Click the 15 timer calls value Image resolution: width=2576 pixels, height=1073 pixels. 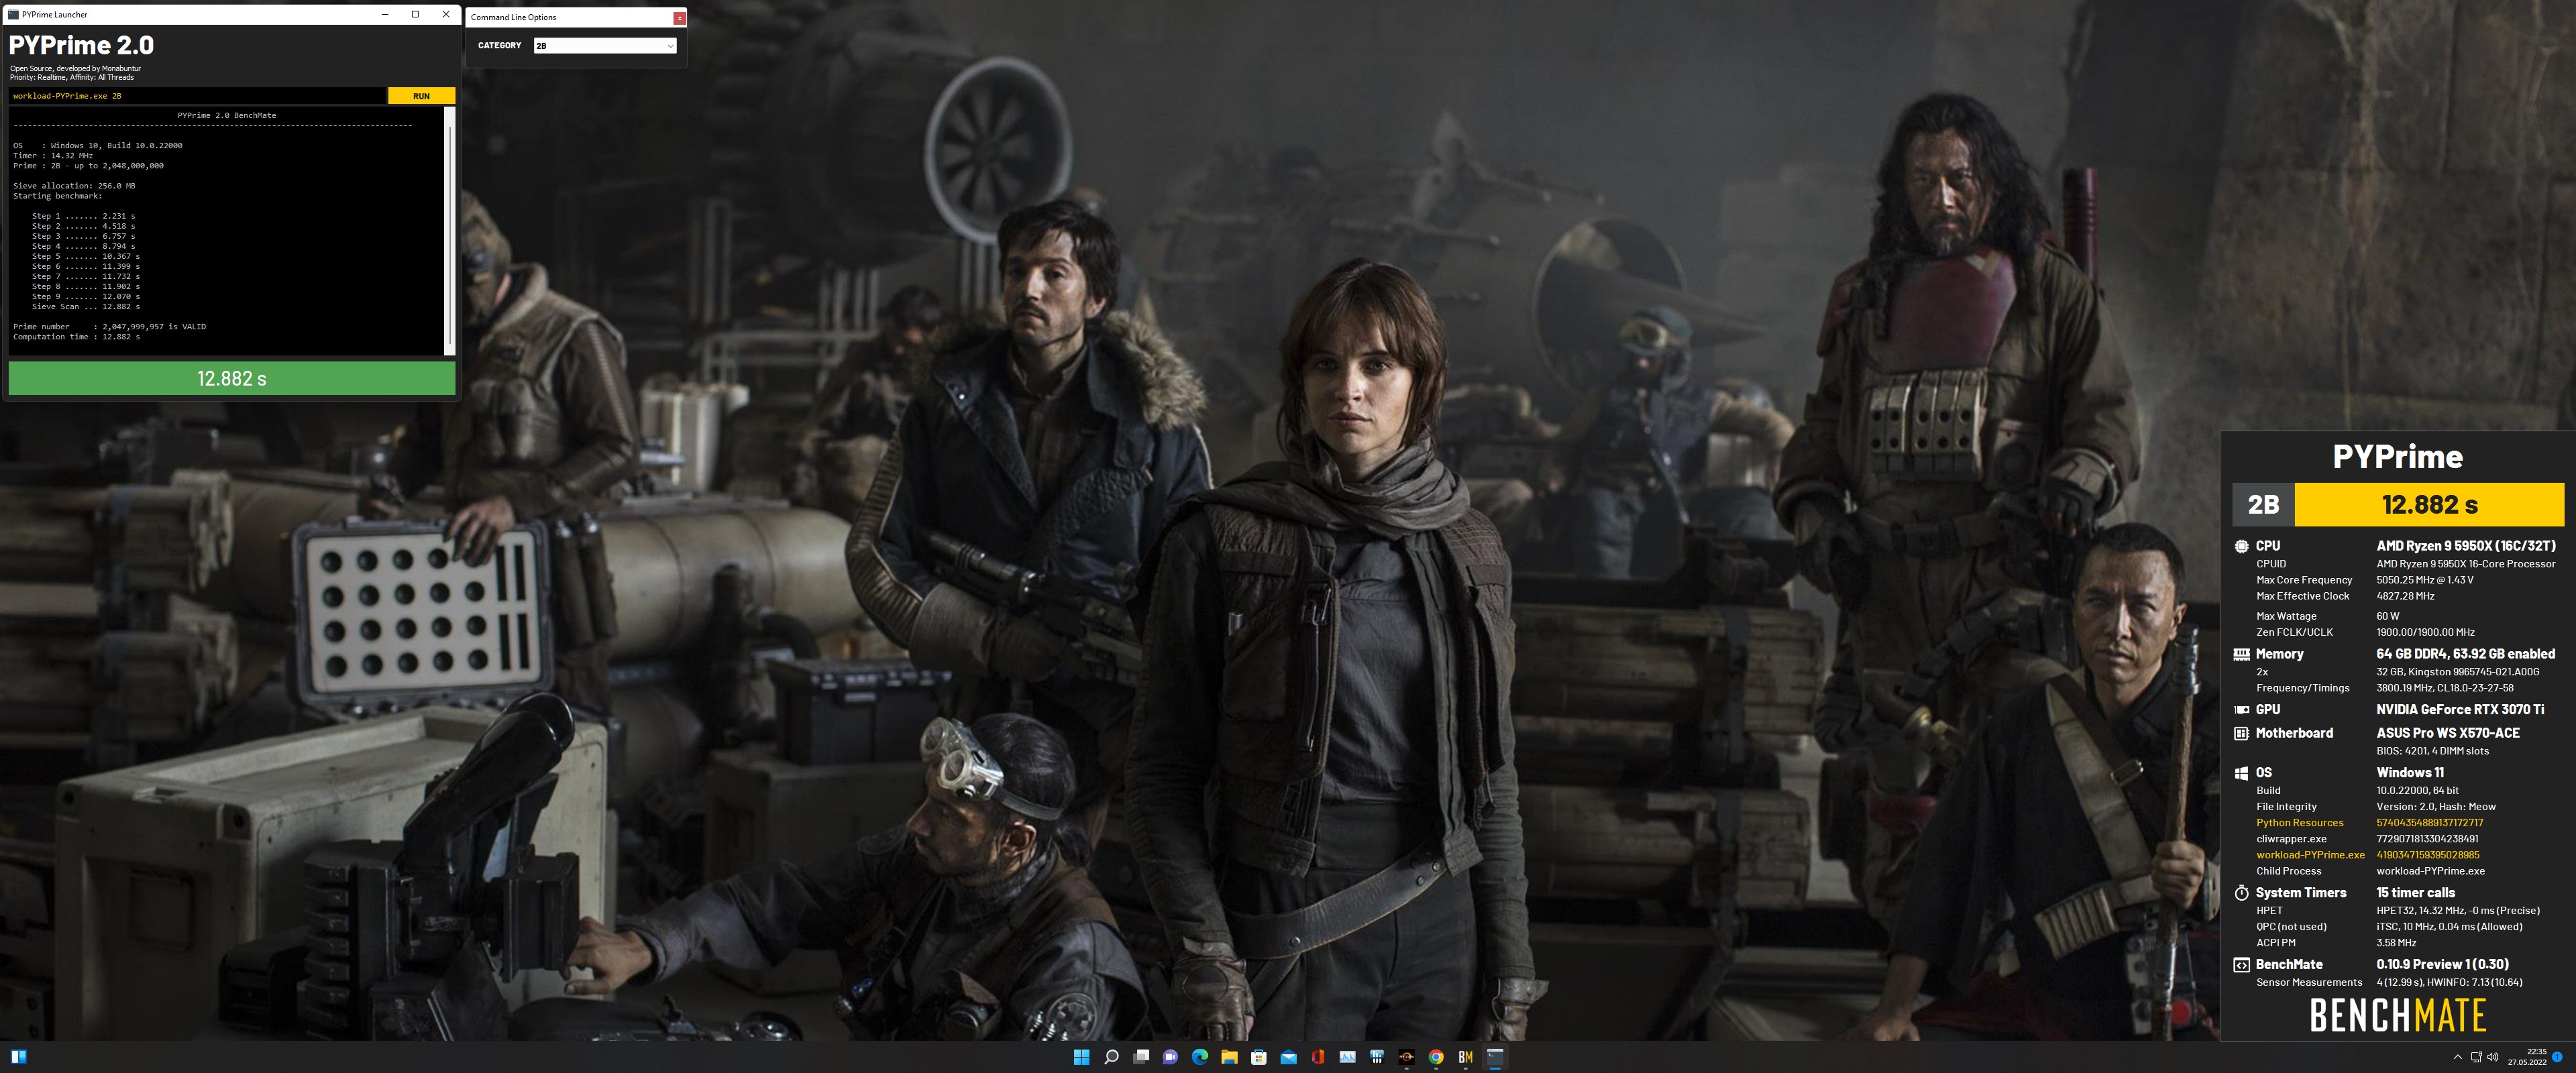tap(2415, 893)
